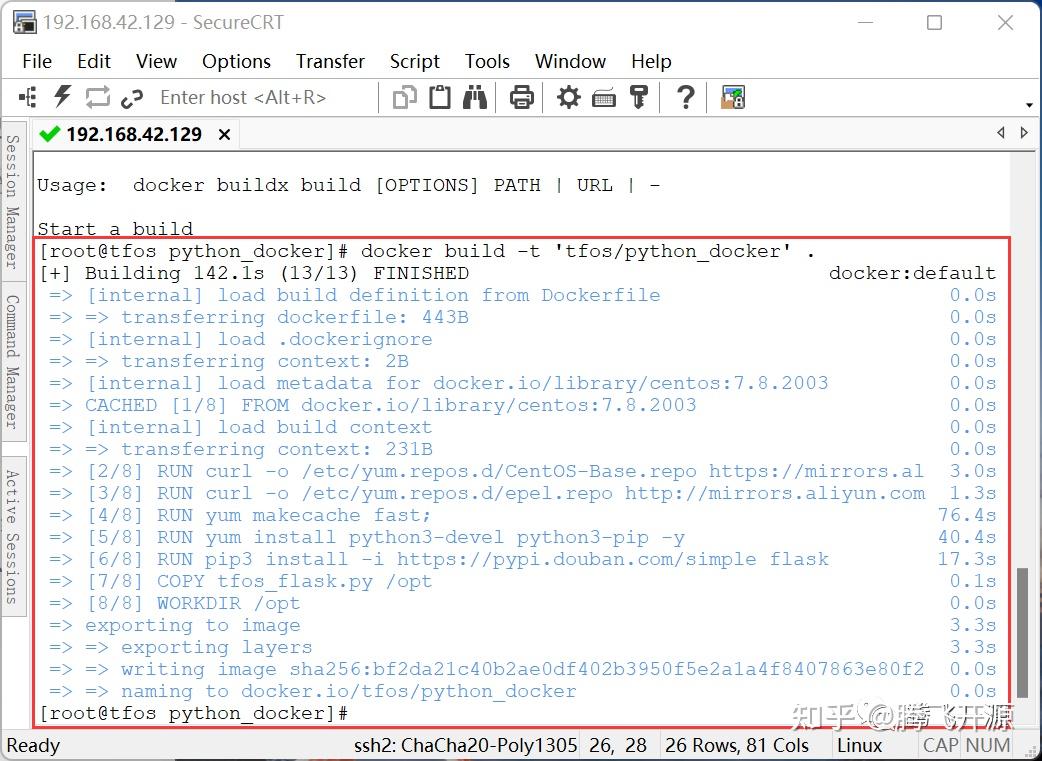Click the right tab-scroll arrow button
The image size is (1042, 761).
1025,131
